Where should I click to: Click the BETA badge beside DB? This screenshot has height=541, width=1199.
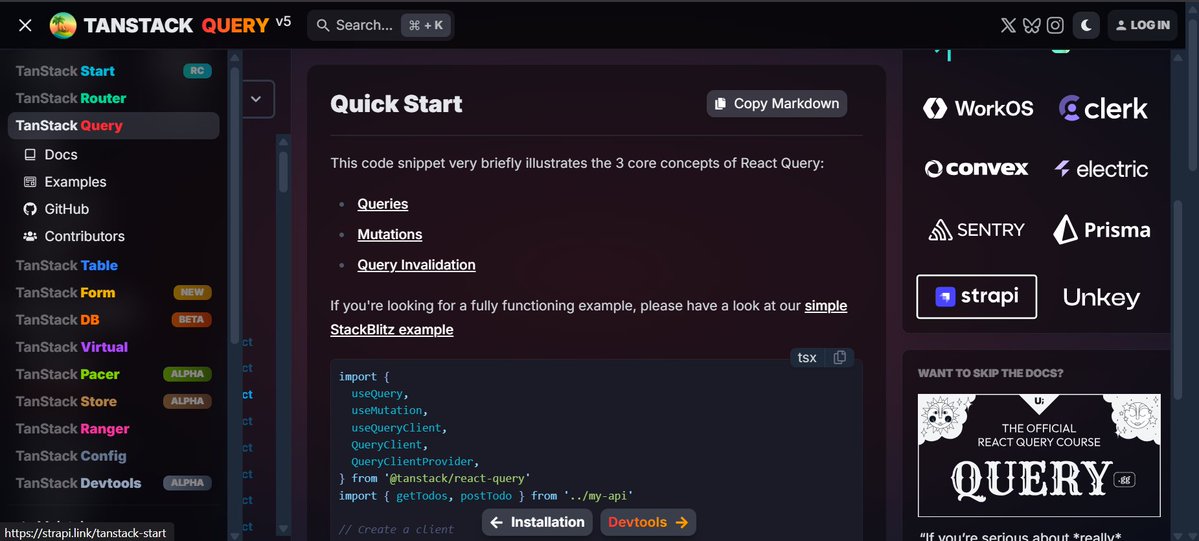191,320
